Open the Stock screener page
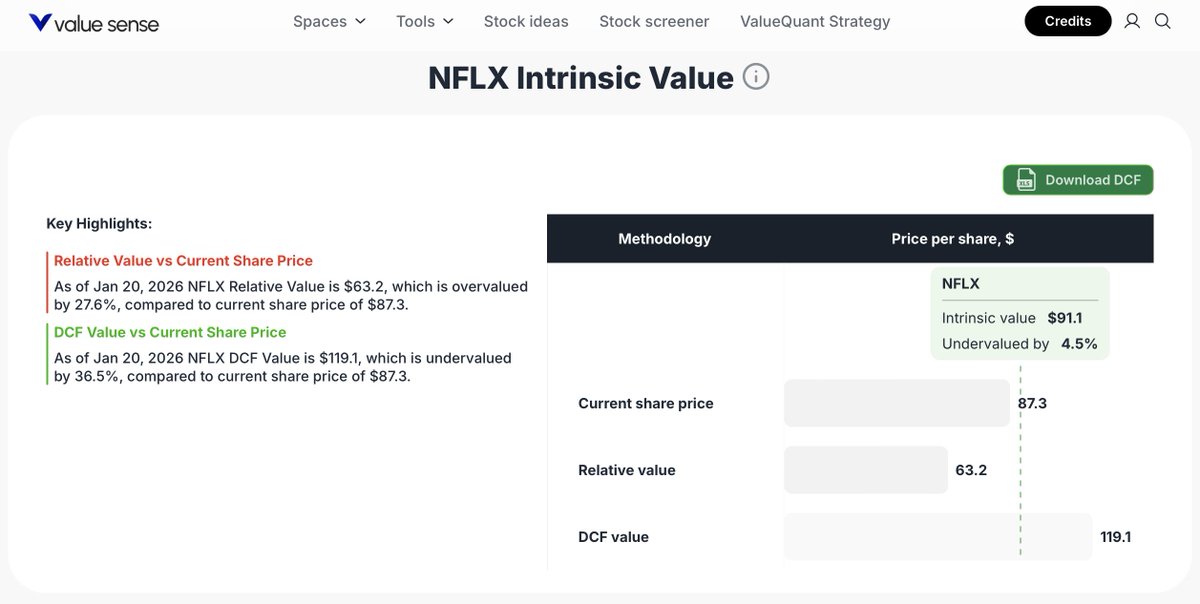The height and width of the screenshot is (604, 1200). pyautogui.click(x=654, y=21)
